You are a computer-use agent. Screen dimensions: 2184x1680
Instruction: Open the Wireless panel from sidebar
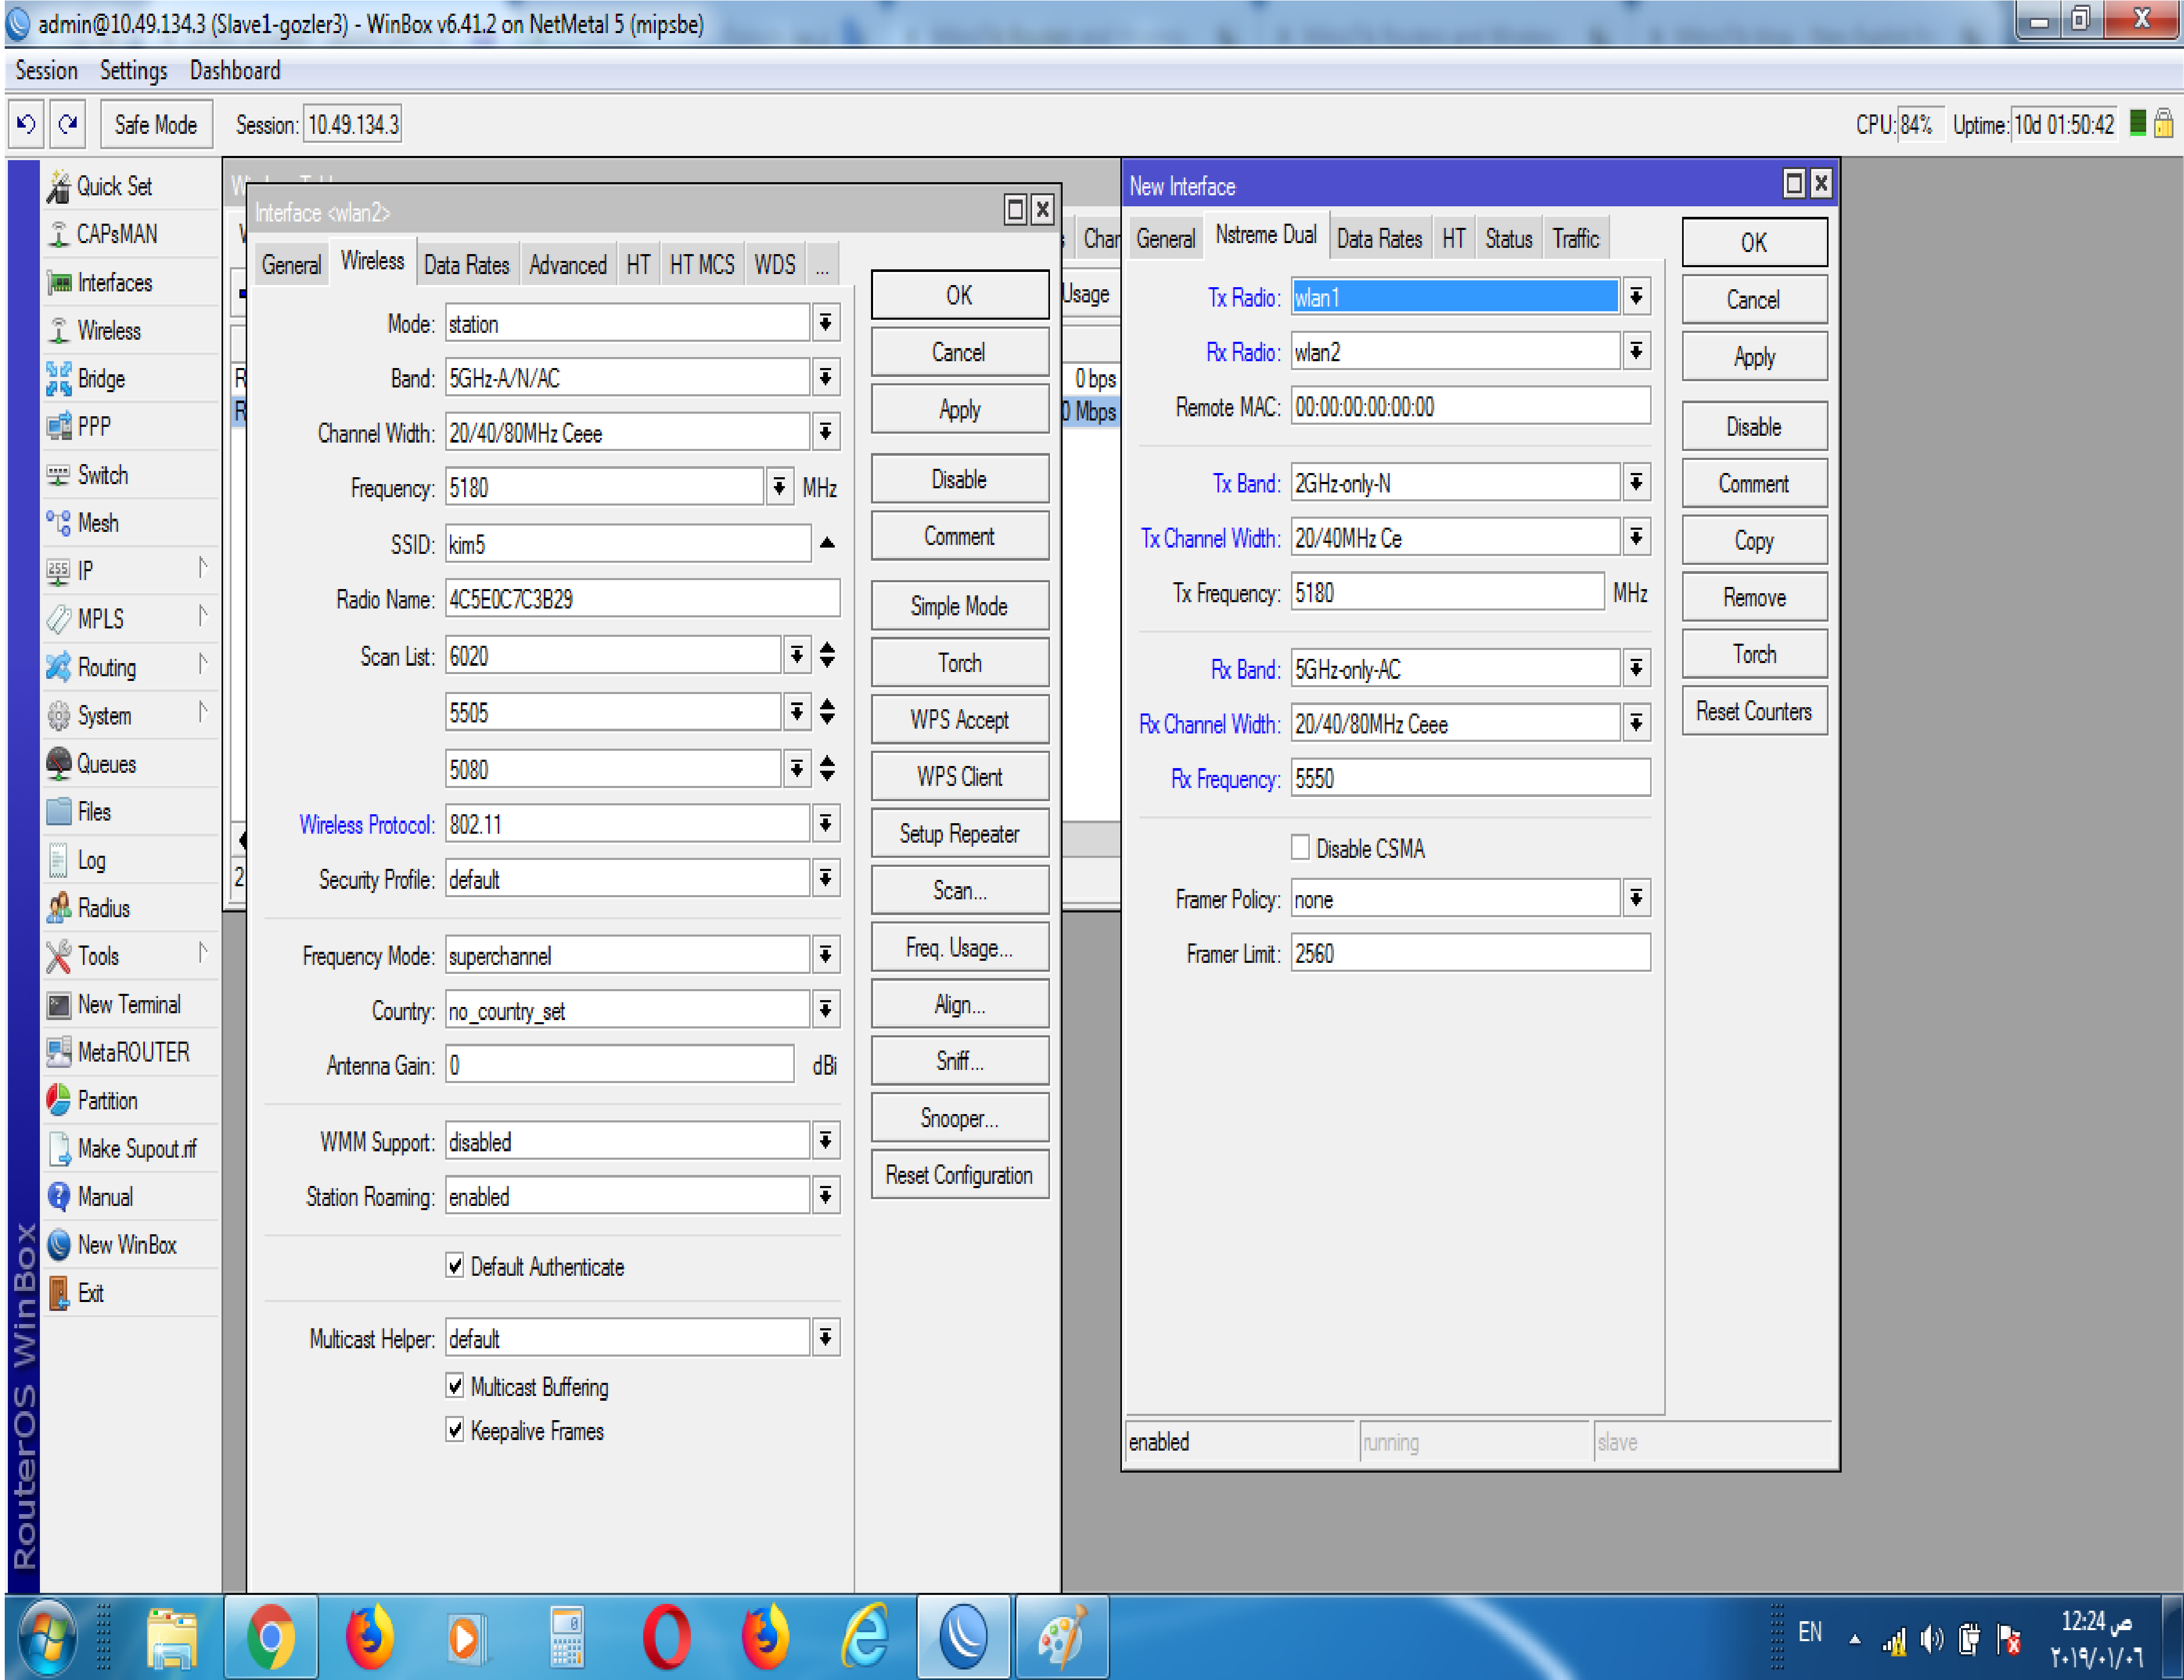click(x=109, y=330)
